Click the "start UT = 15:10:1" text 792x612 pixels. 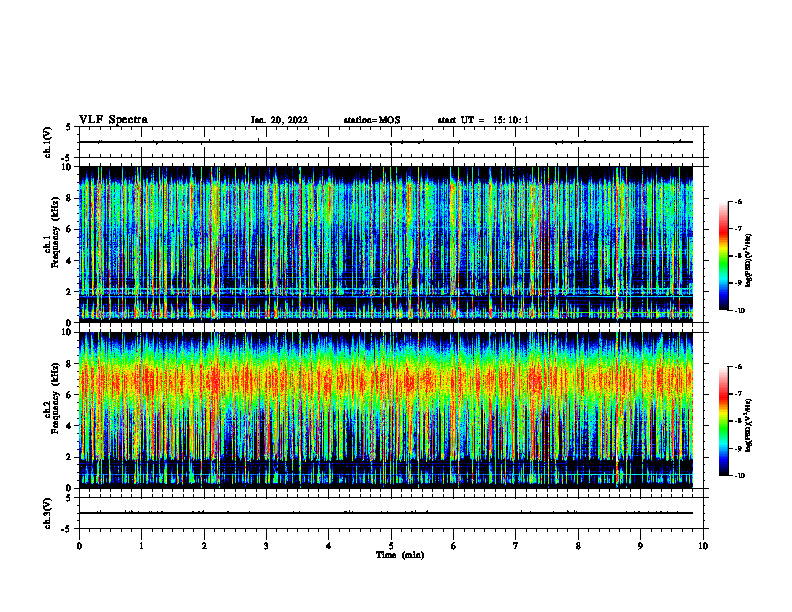483,120
